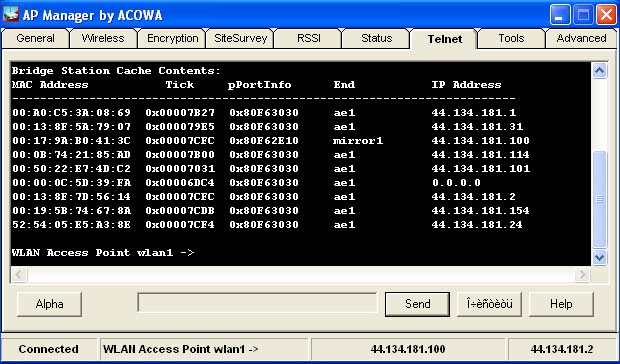Click tick value 0x00007B27

click(x=180, y=113)
